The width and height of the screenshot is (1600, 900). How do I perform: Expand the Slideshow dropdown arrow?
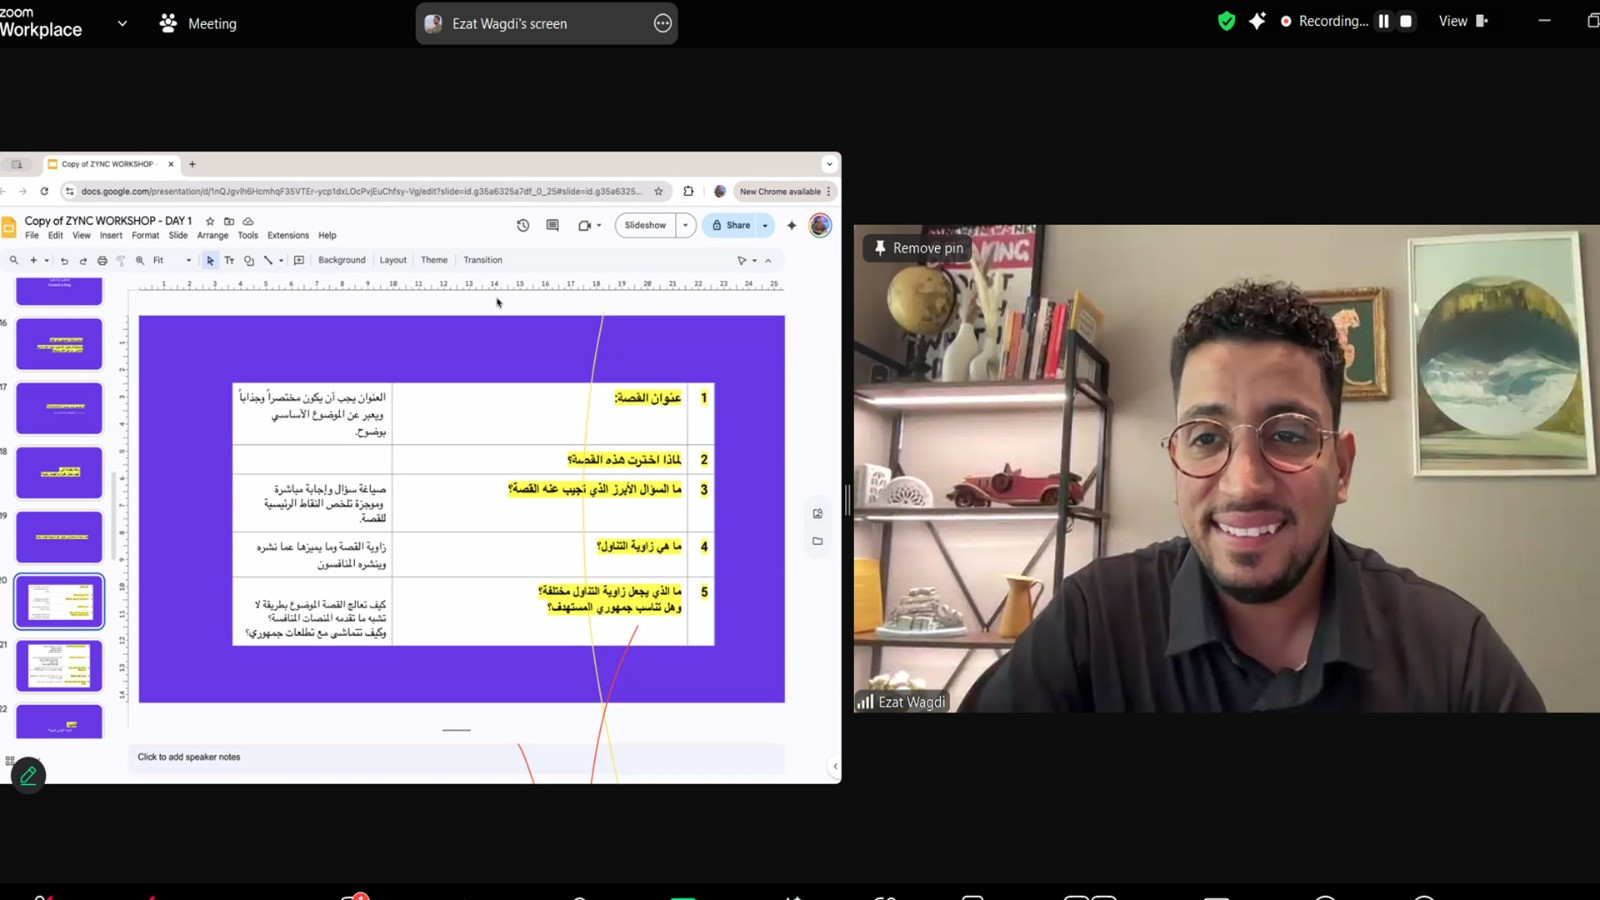point(685,226)
